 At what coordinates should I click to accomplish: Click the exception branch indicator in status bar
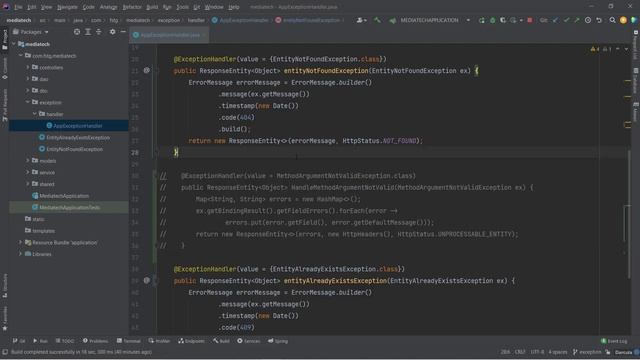(x=587, y=352)
